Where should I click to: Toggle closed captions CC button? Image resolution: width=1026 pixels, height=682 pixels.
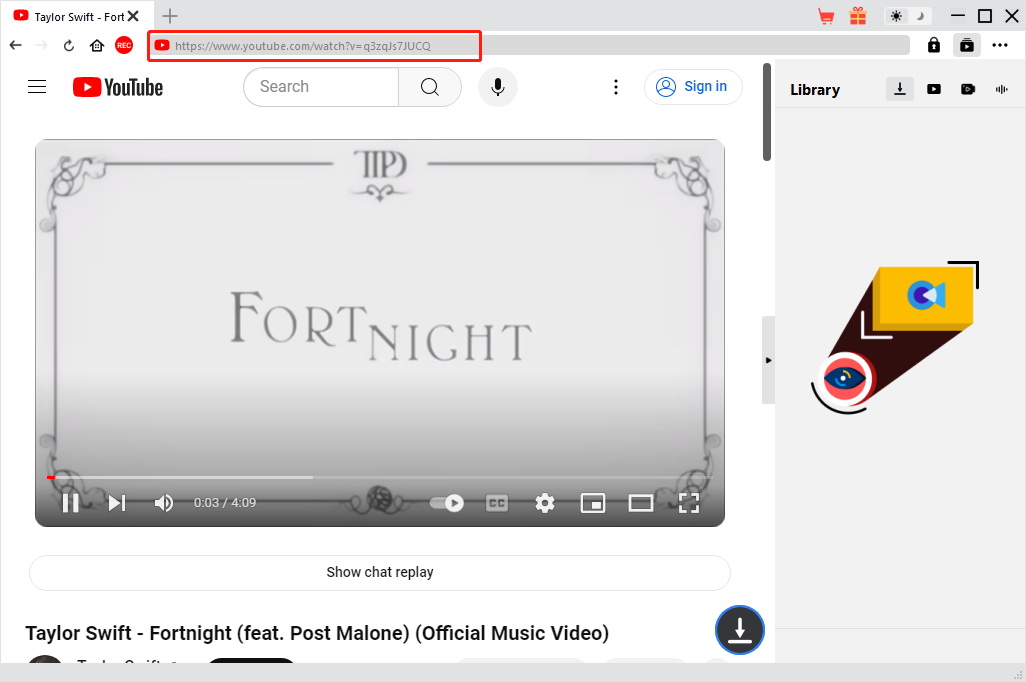tap(497, 503)
